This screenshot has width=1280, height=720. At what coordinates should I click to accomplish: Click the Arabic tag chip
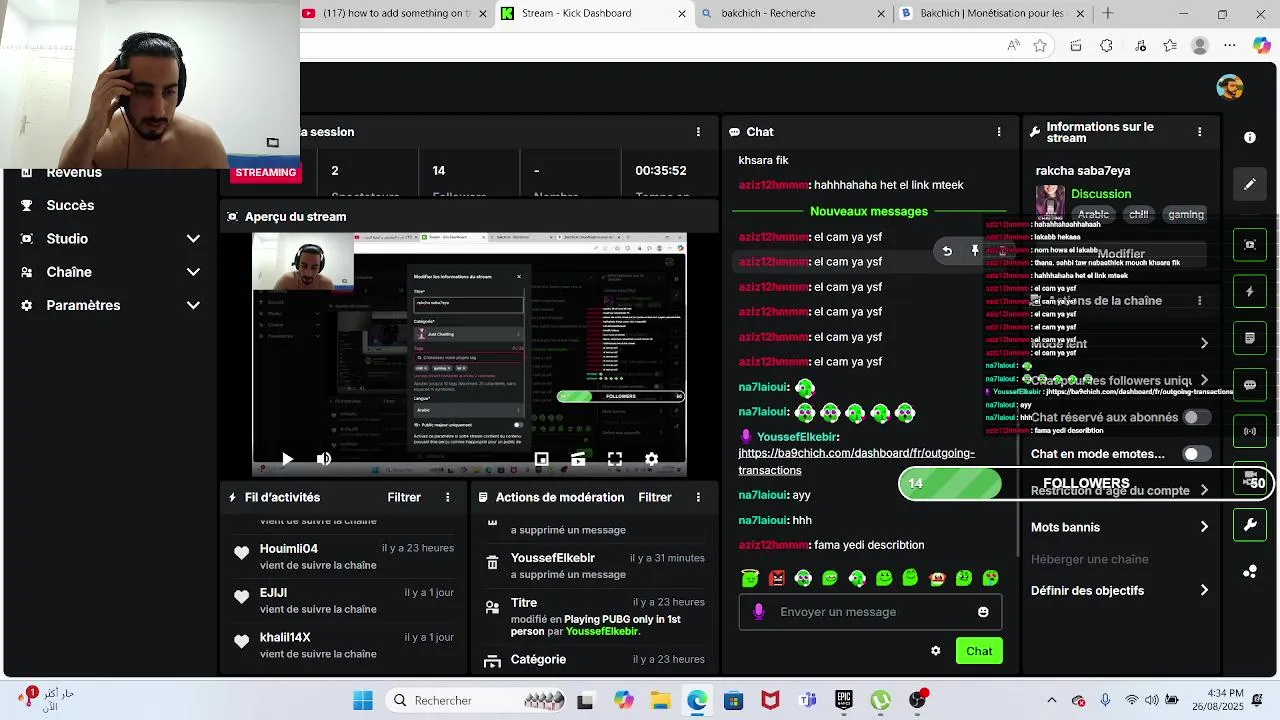[x=1093, y=214]
